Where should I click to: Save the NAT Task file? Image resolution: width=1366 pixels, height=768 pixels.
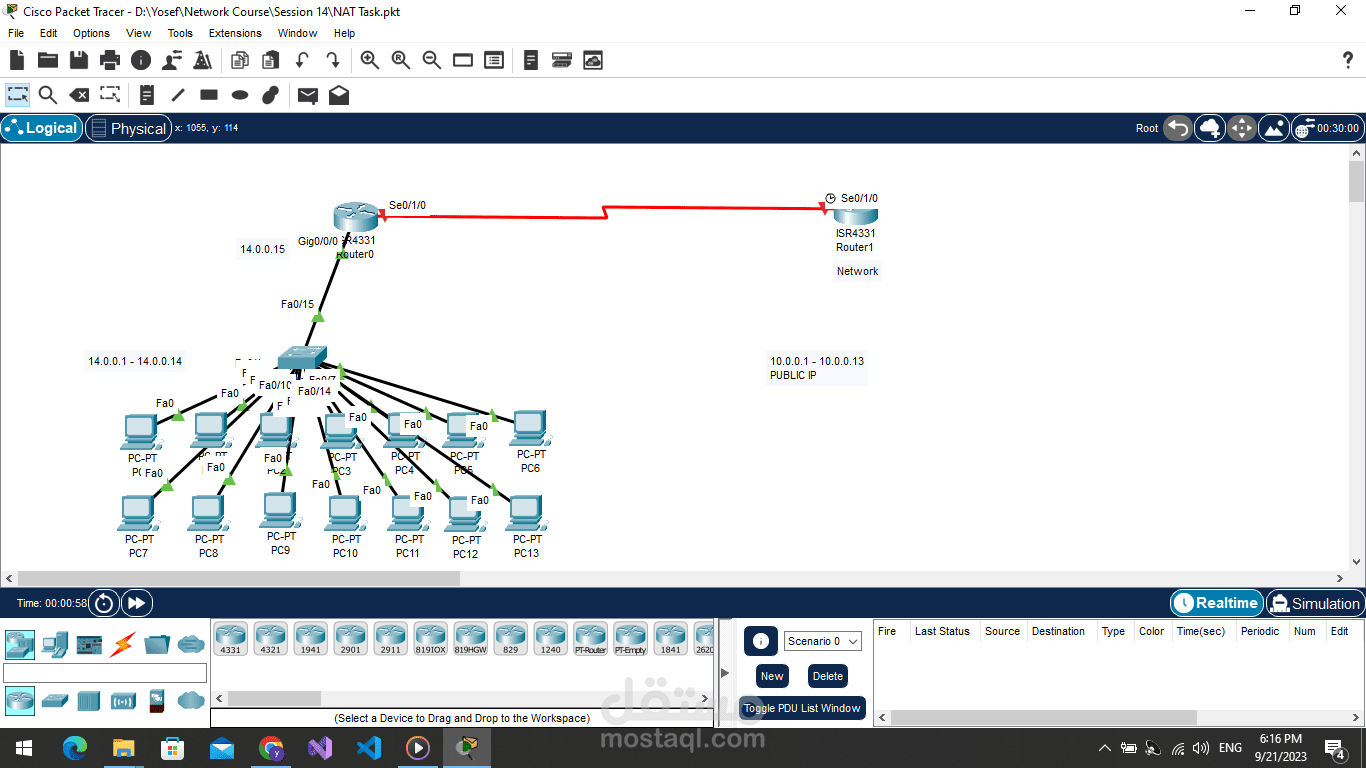pyautogui.click(x=79, y=61)
